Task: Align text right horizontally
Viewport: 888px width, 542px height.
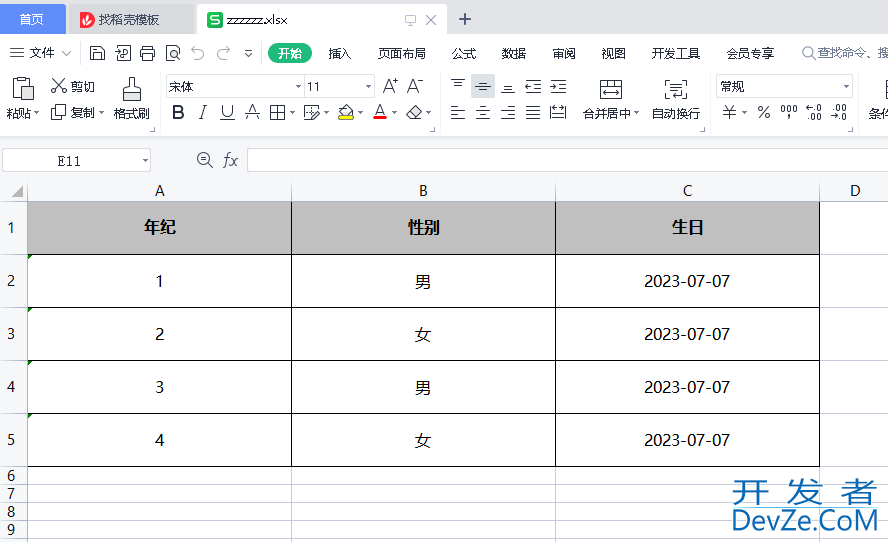Action: [508, 112]
